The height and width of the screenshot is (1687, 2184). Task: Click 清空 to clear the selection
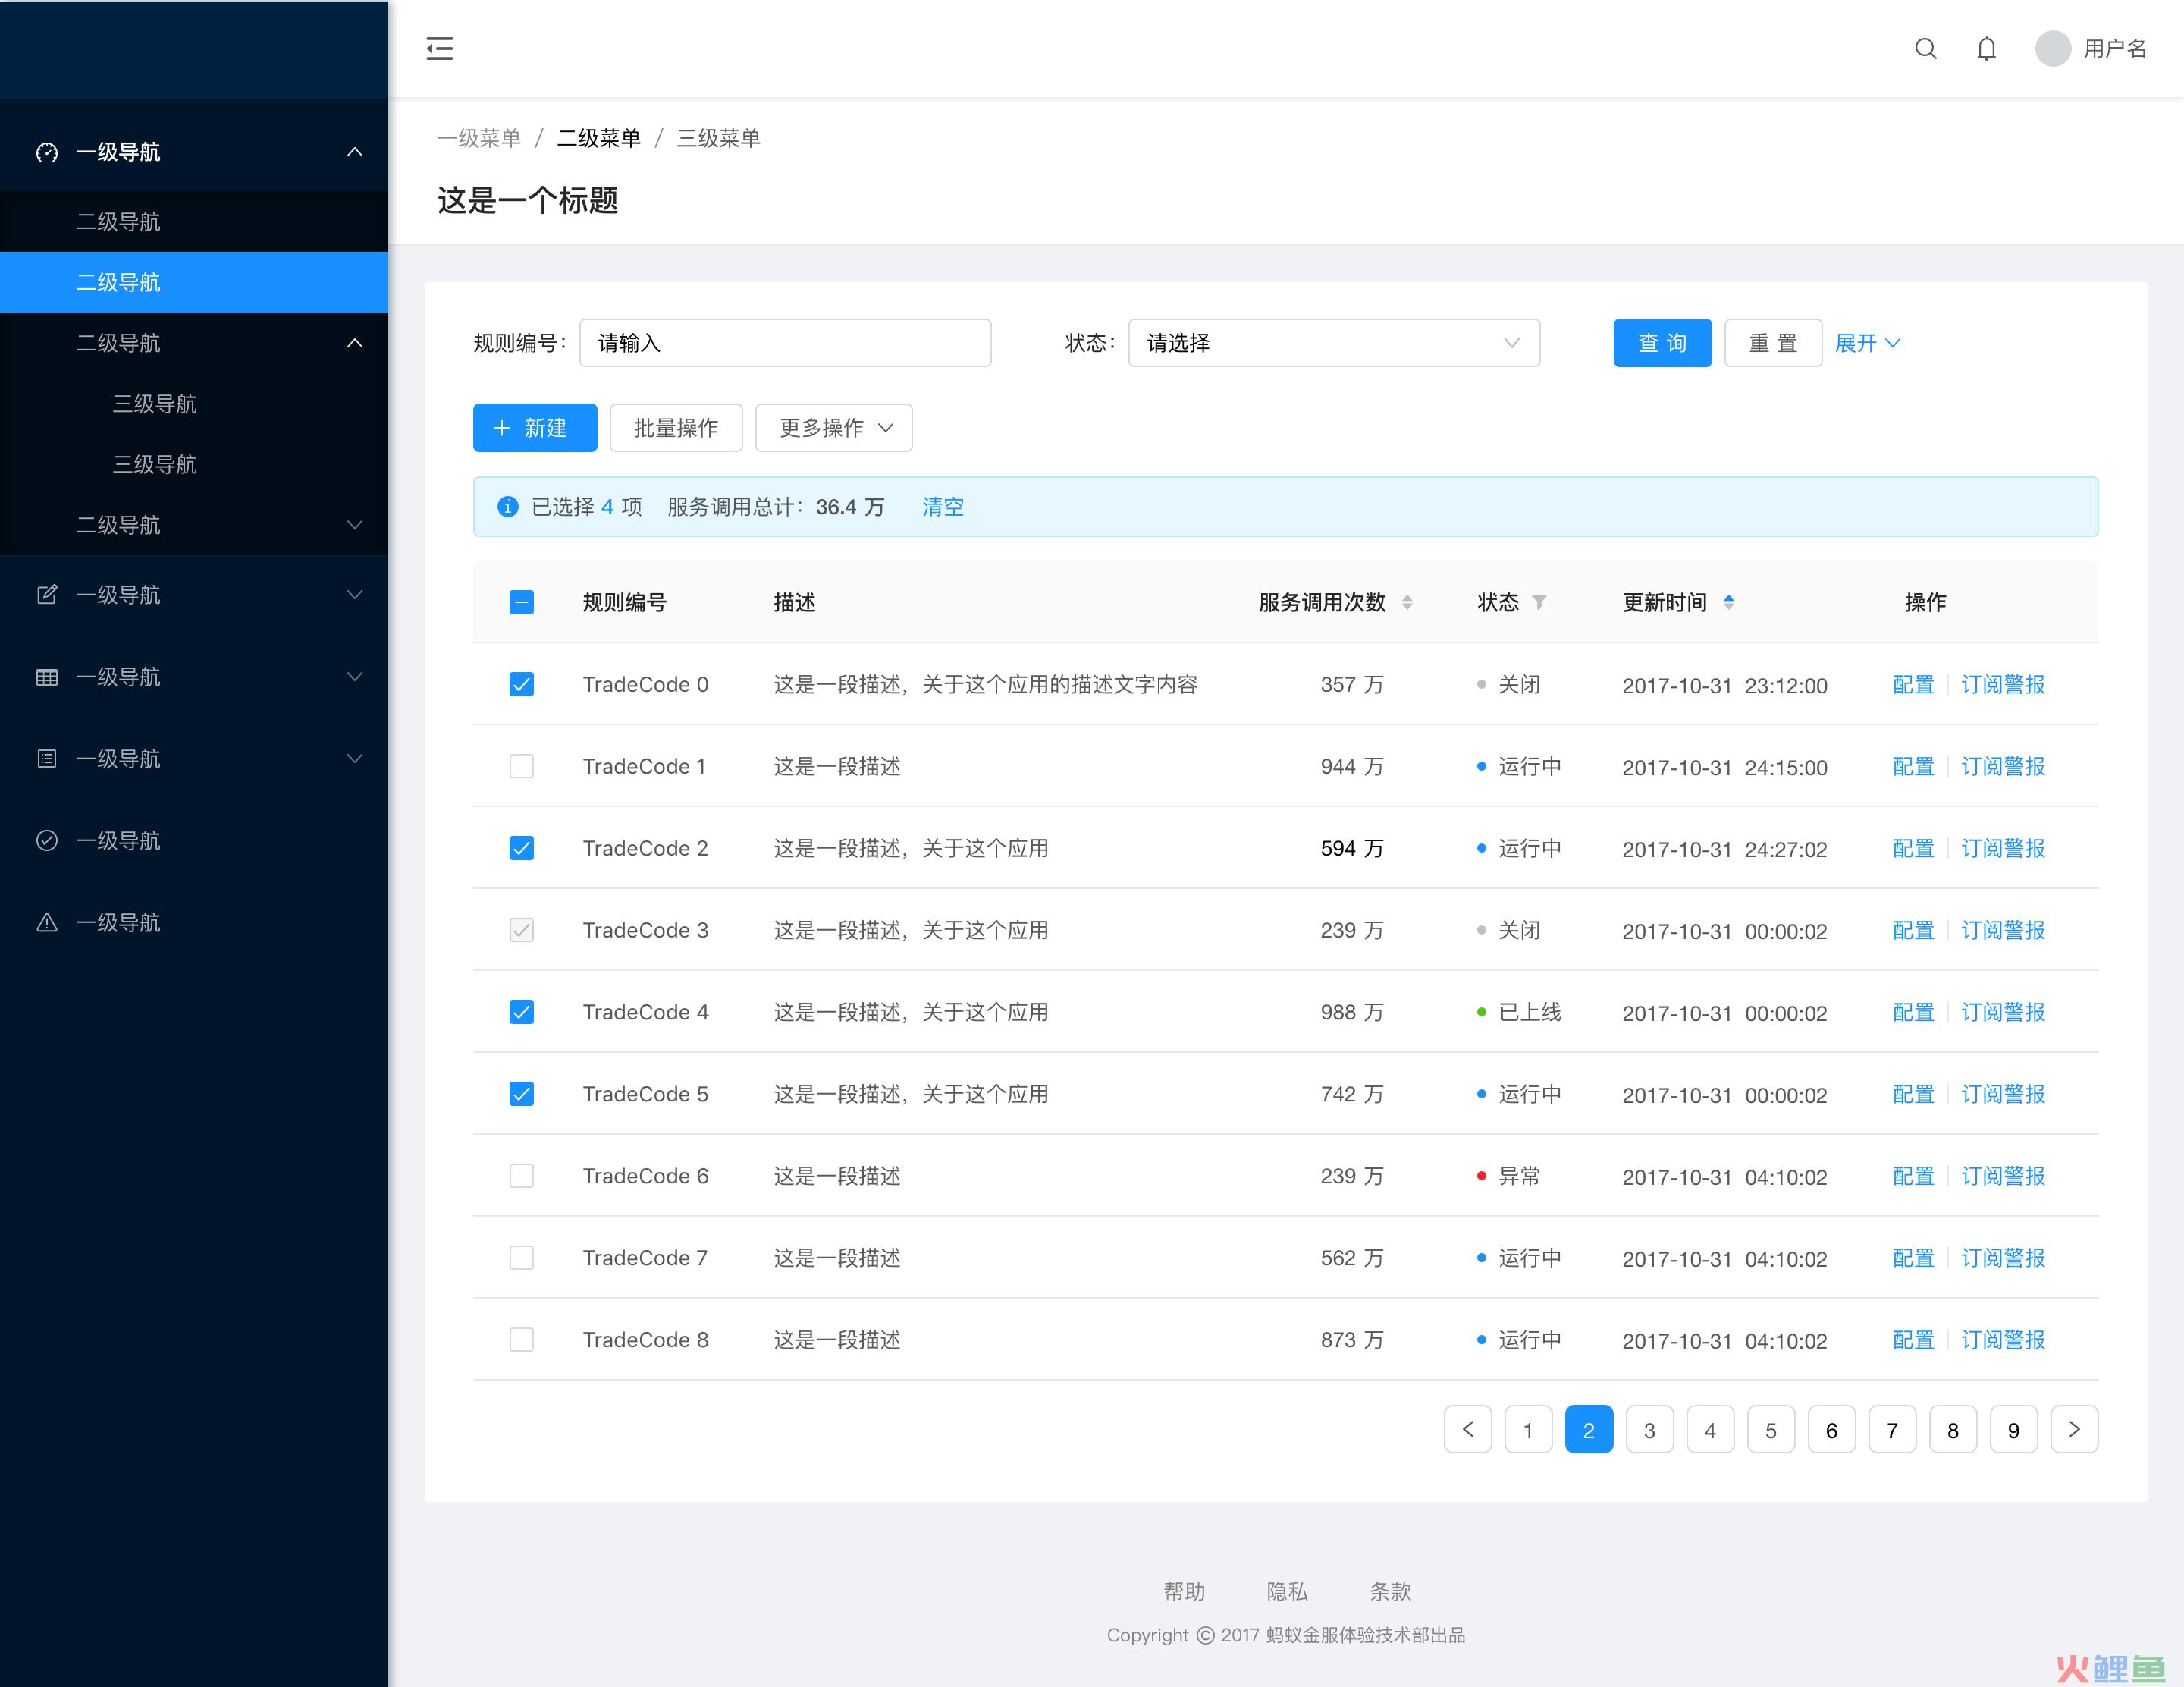(942, 507)
